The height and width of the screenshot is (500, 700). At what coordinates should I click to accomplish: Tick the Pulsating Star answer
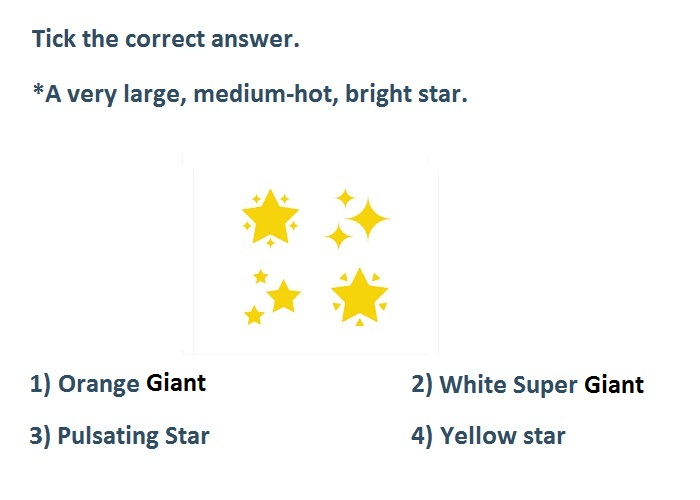point(119,436)
